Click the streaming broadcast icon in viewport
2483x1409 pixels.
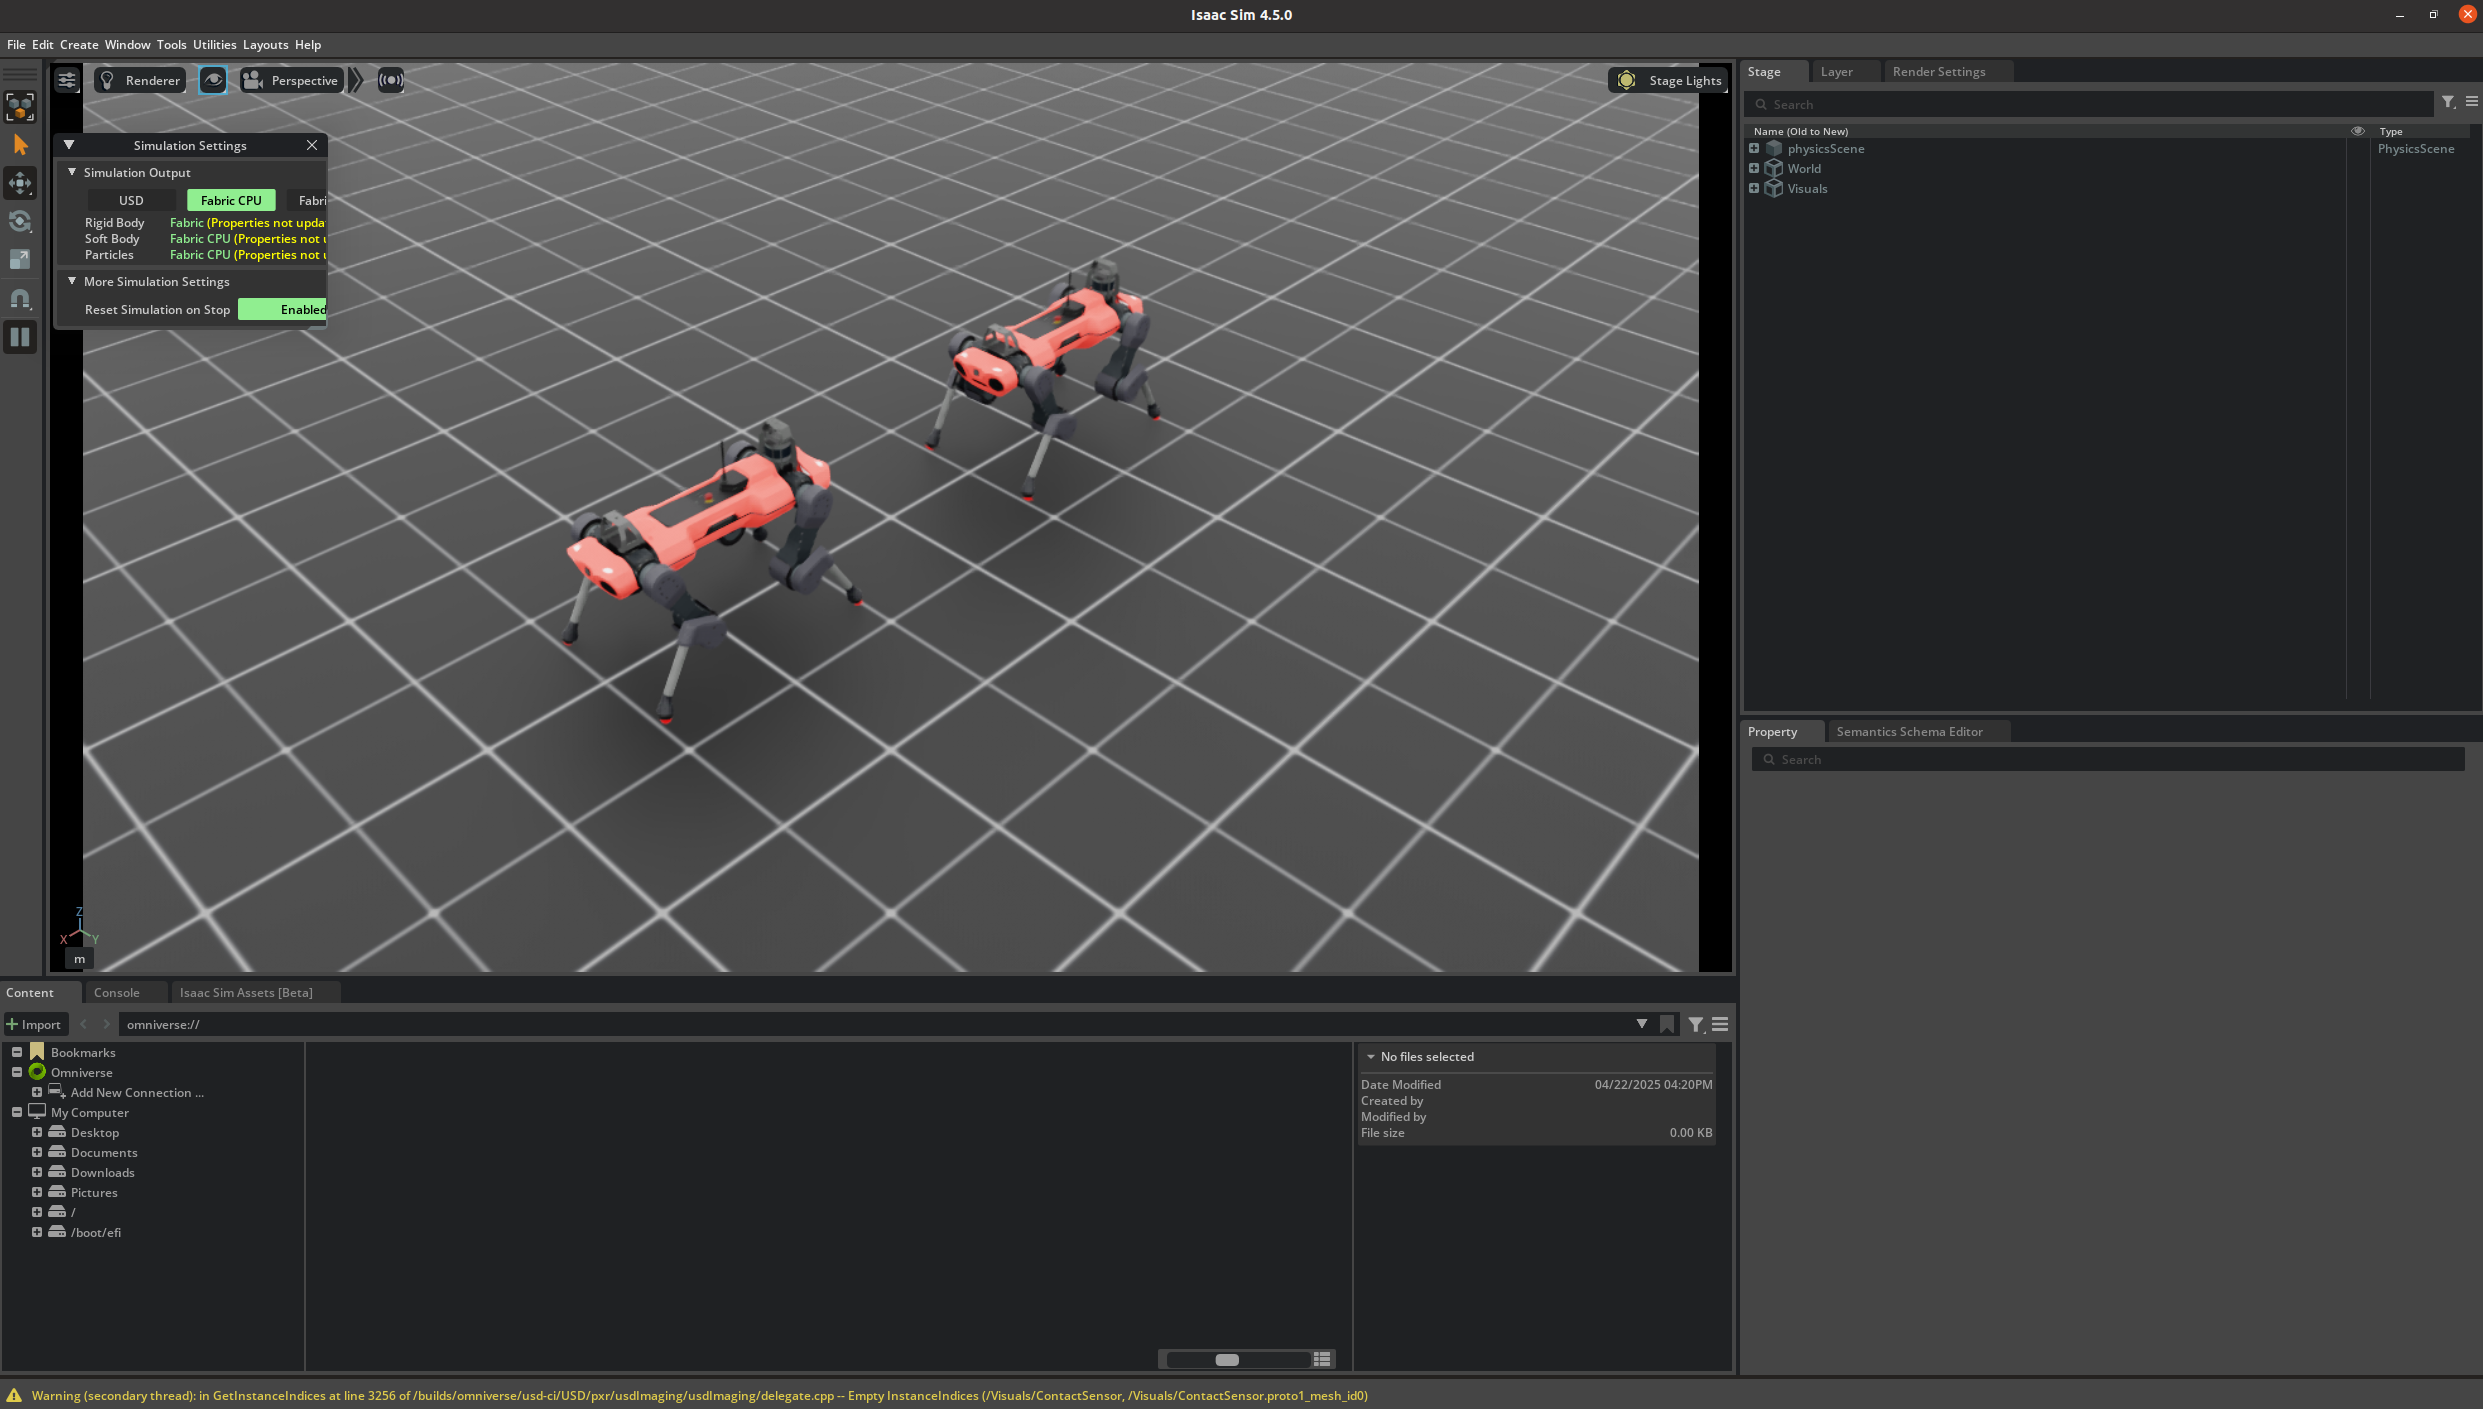pos(391,81)
